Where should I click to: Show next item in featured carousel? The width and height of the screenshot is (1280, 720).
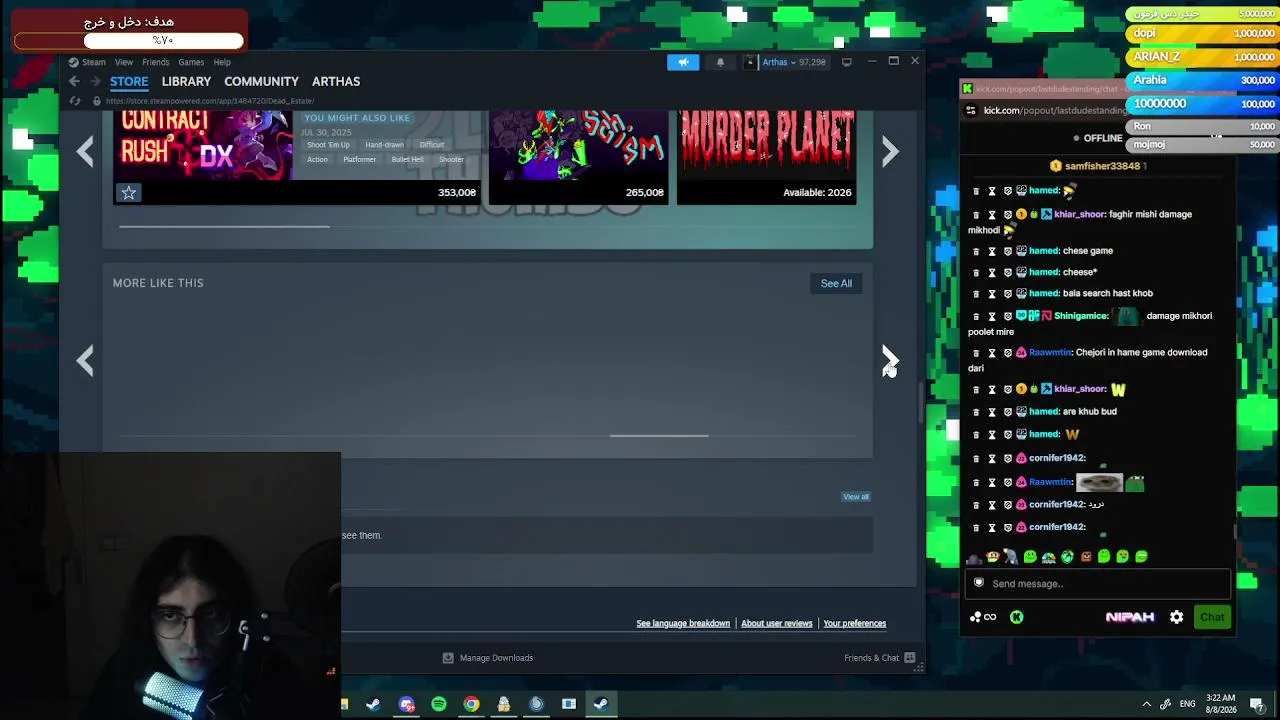[x=890, y=151]
